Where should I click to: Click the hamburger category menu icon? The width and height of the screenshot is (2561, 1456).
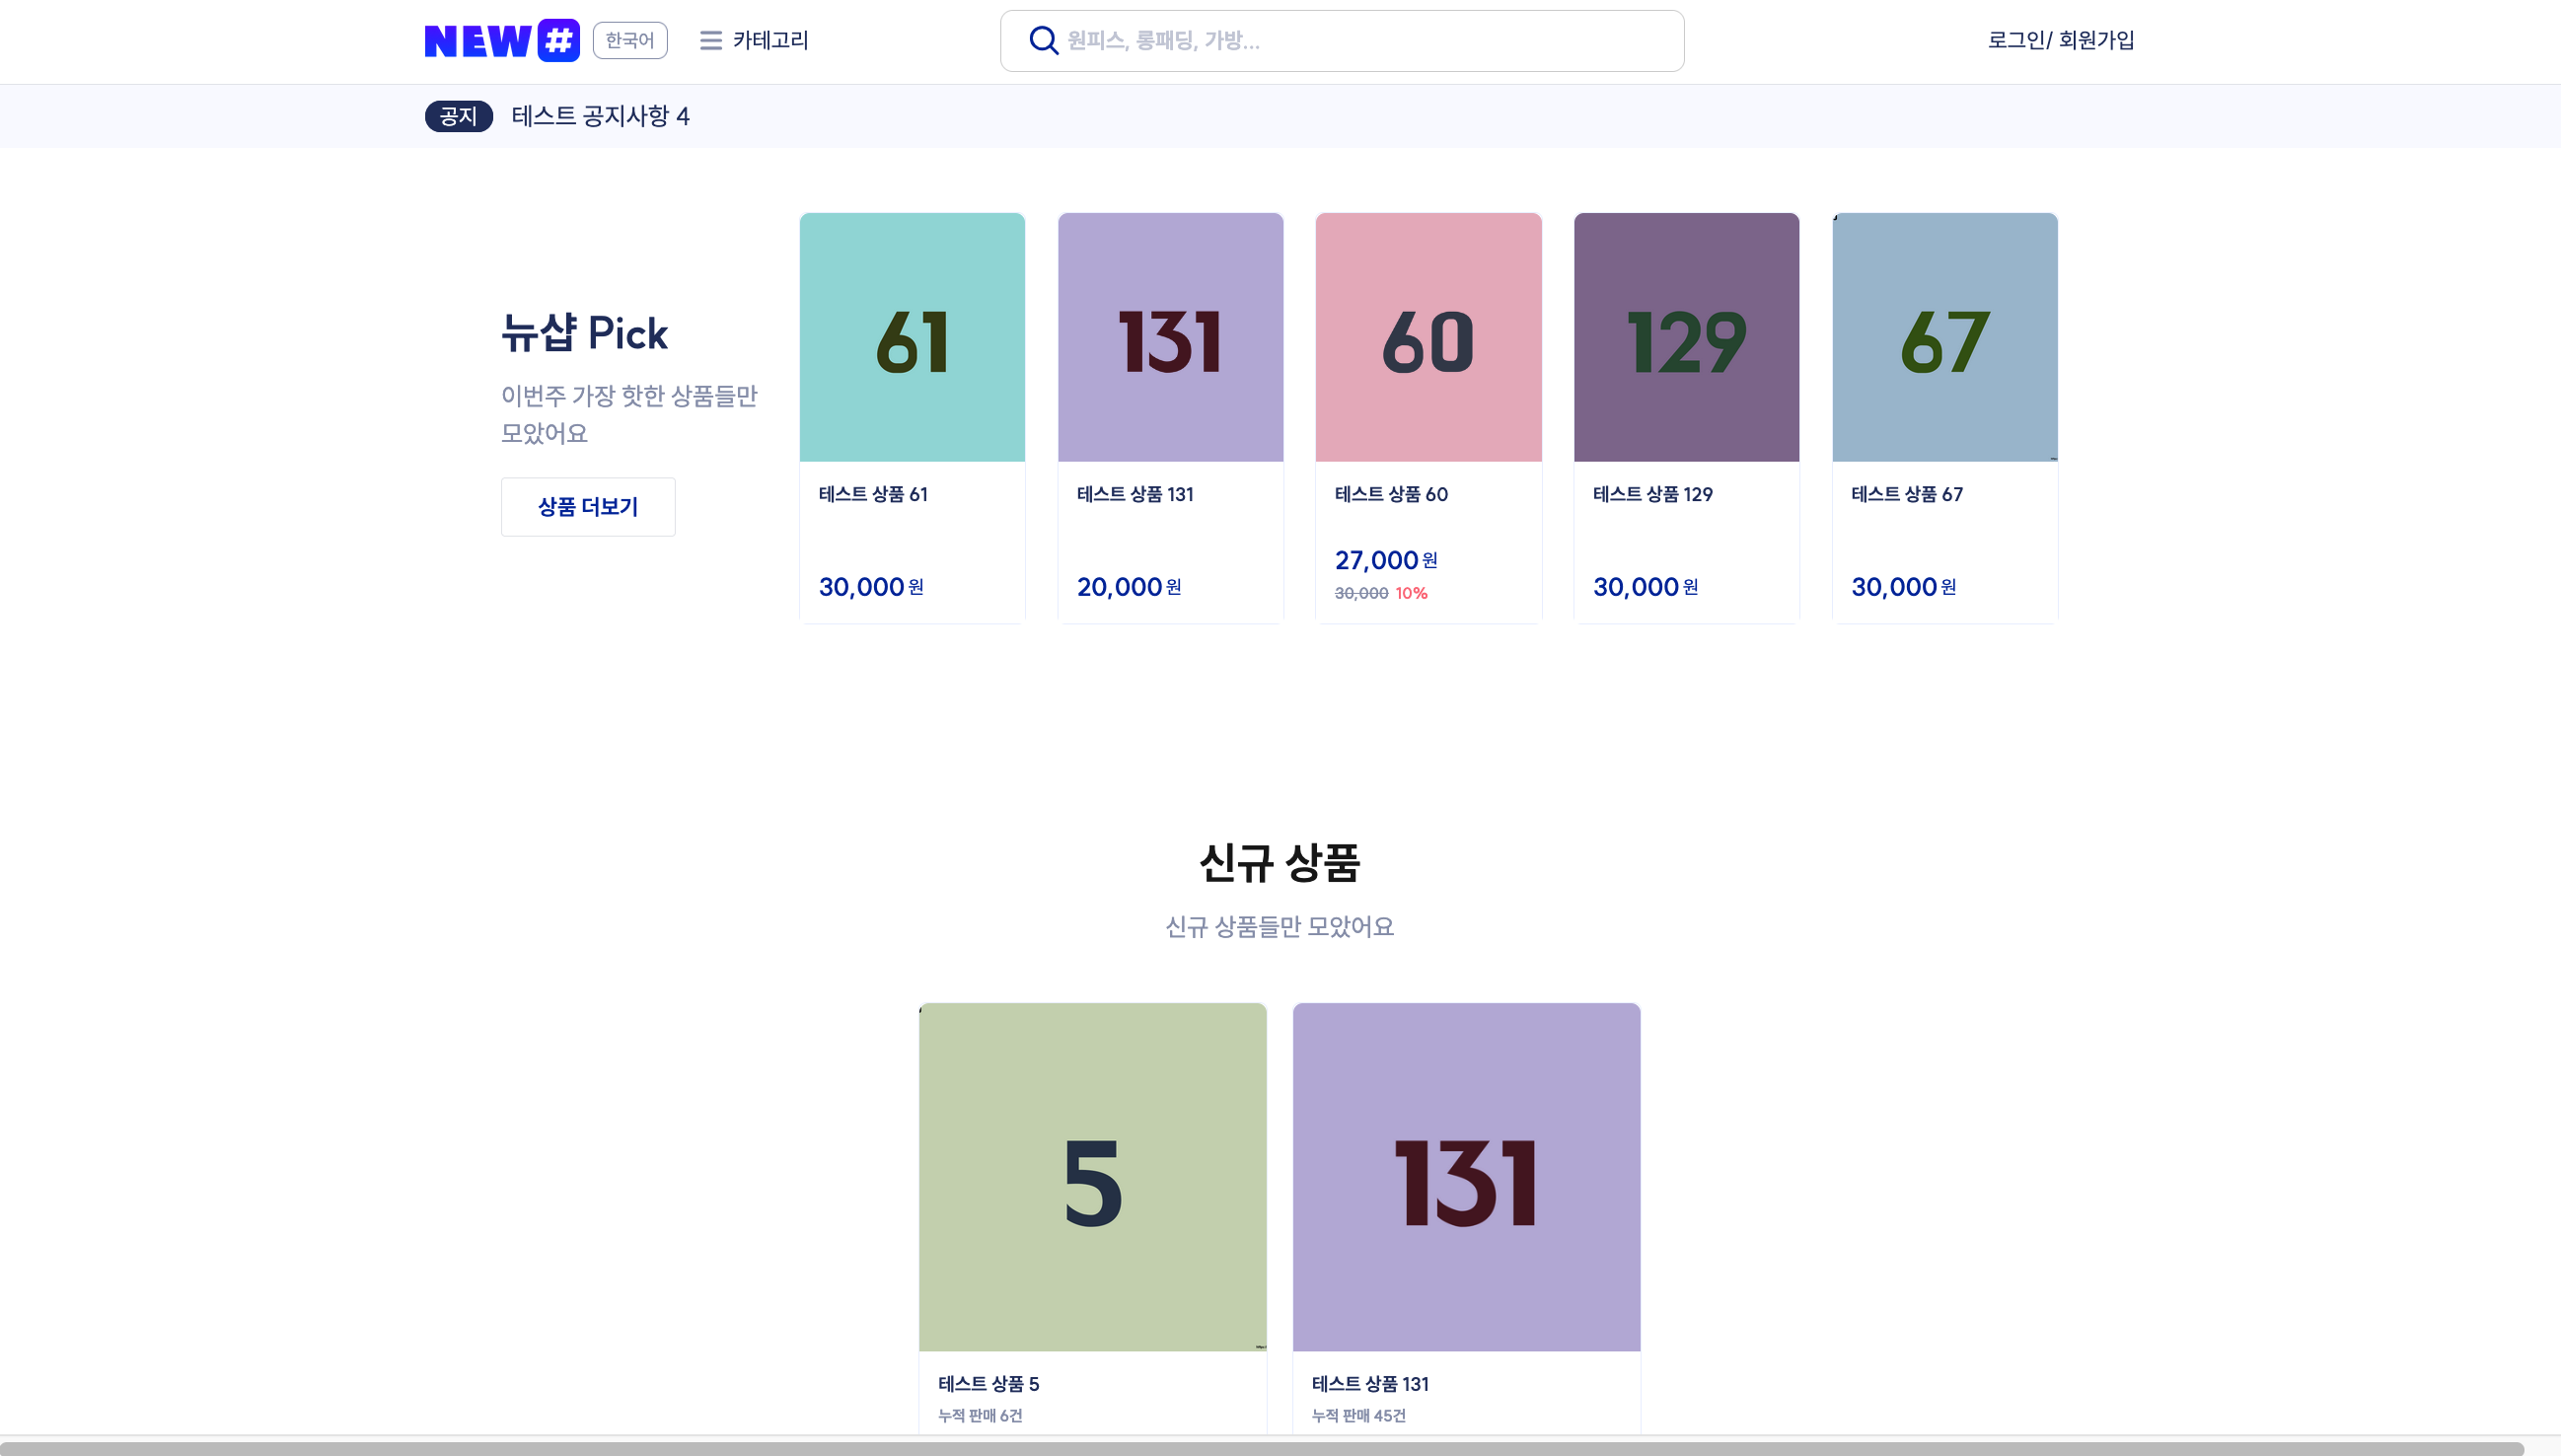click(x=710, y=40)
